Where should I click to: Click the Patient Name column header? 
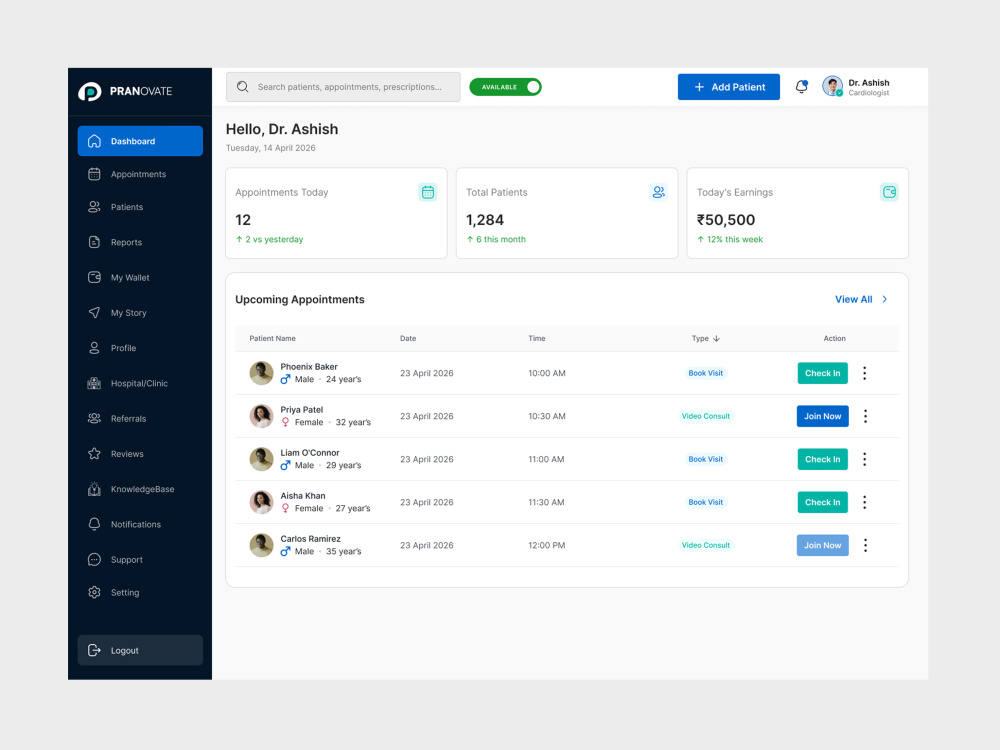tap(272, 339)
